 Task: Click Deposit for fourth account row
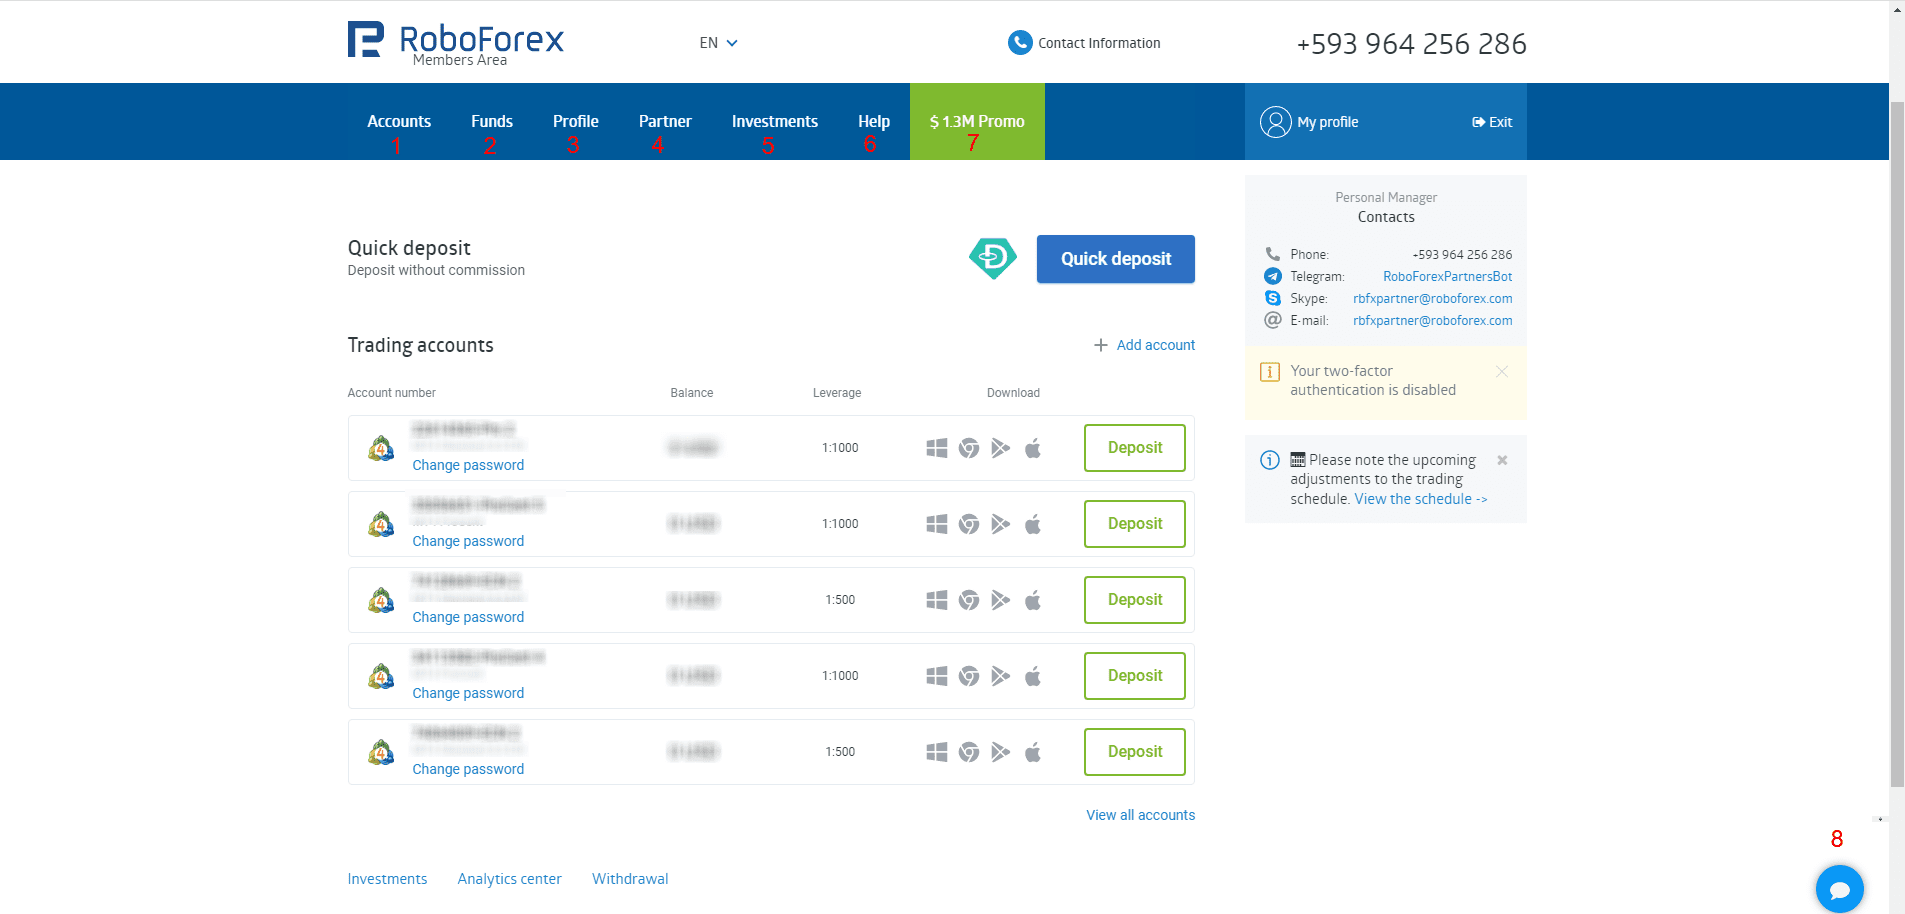(1135, 676)
